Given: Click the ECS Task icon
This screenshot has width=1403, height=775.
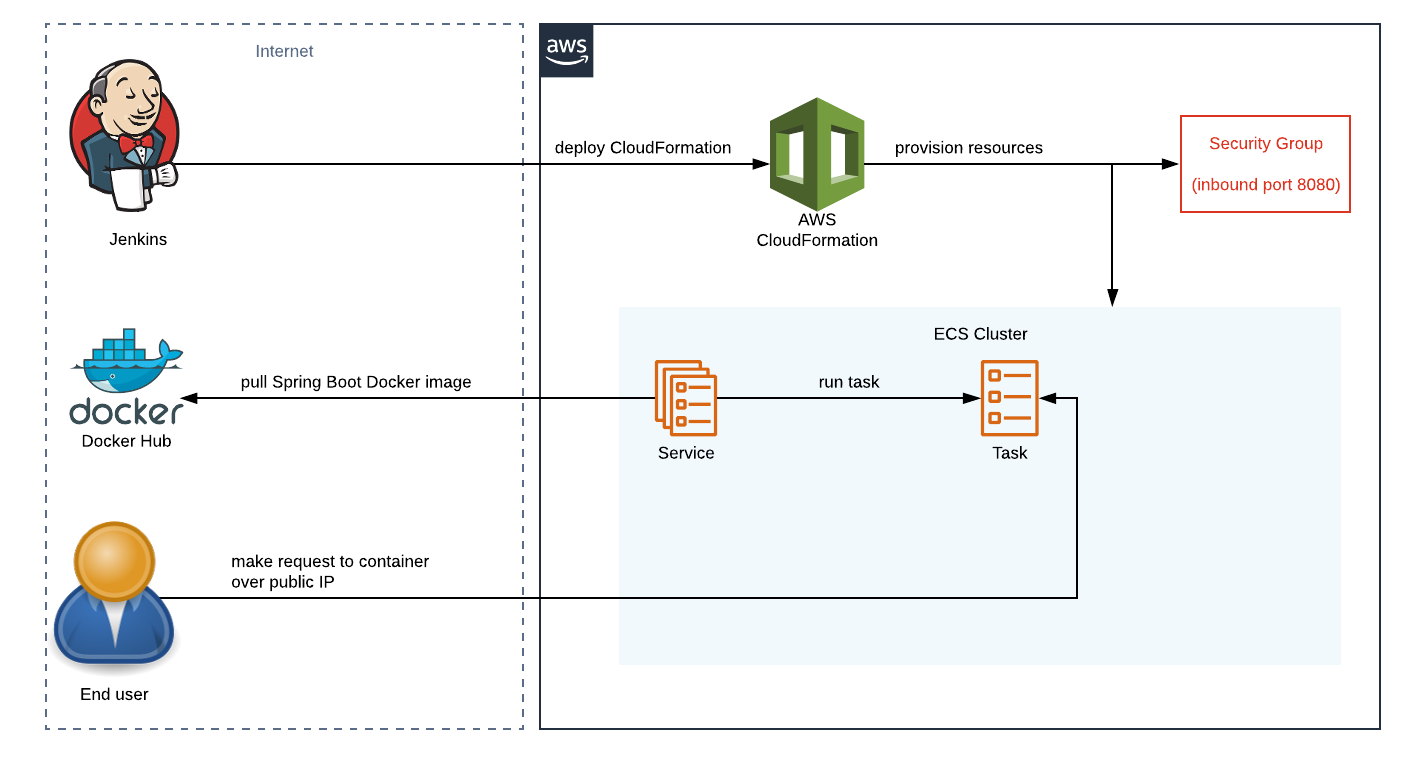Looking at the screenshot, I should pos(1009,398).
